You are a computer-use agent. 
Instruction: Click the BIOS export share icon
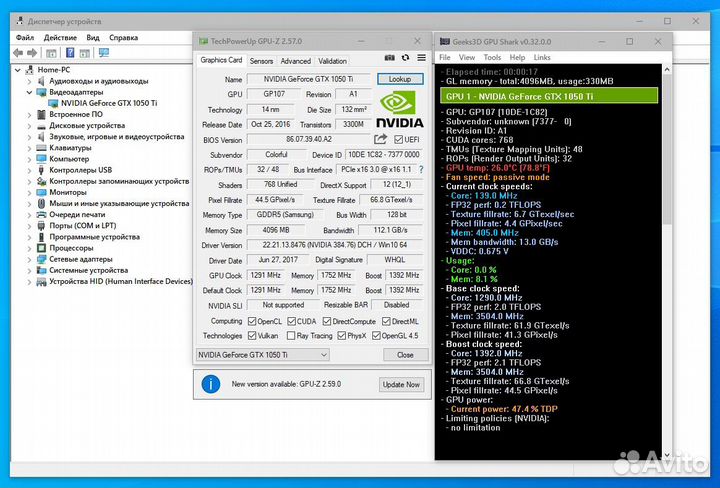381,140
